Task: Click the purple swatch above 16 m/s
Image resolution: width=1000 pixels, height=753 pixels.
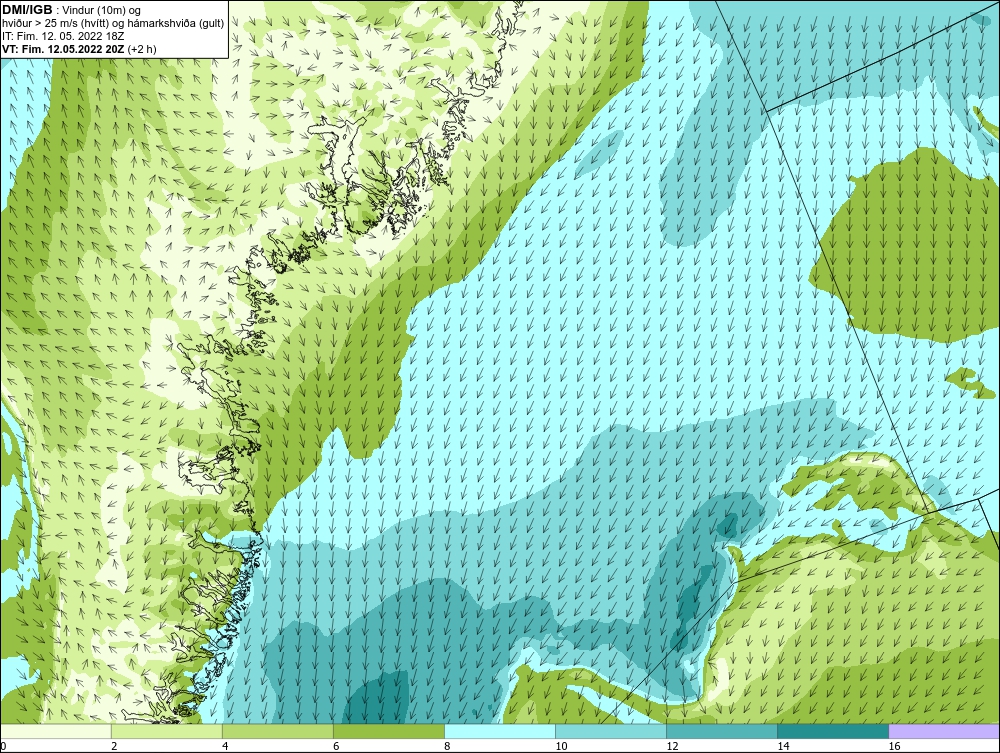Action: pos(945,731)
